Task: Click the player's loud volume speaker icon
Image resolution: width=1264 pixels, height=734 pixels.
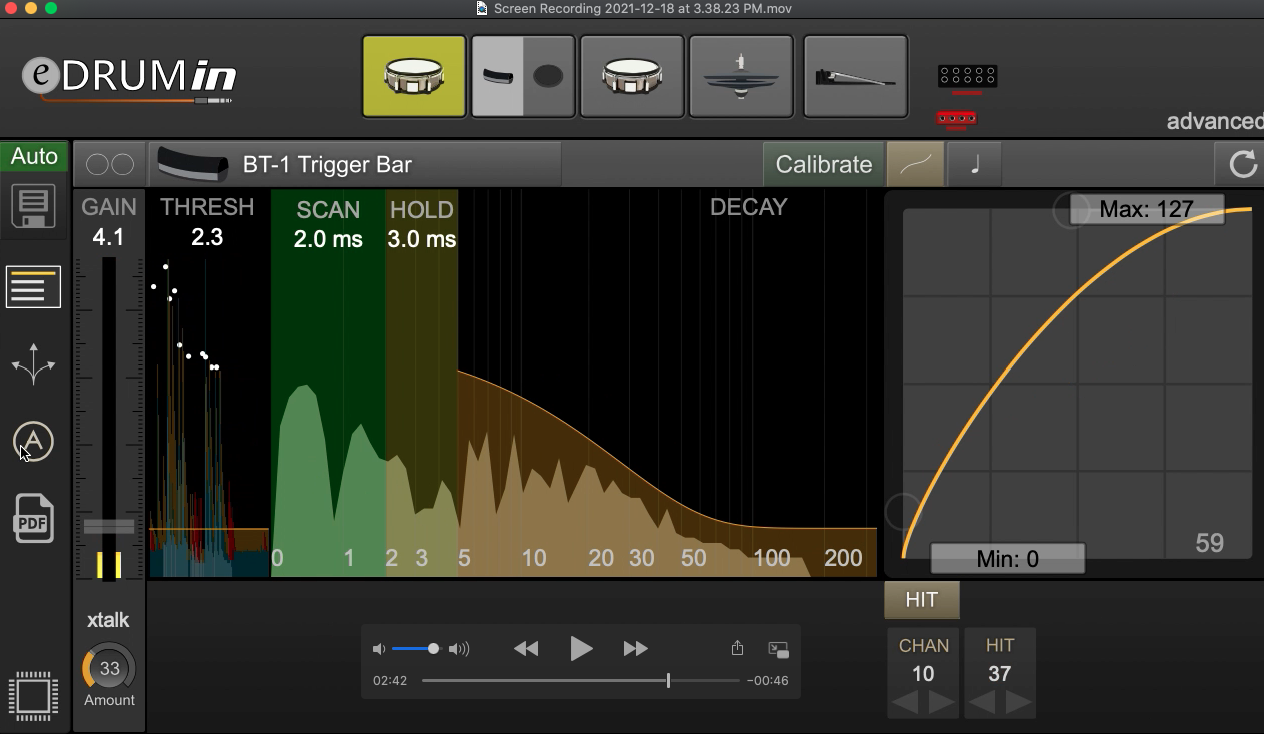Action: [459, 649]
